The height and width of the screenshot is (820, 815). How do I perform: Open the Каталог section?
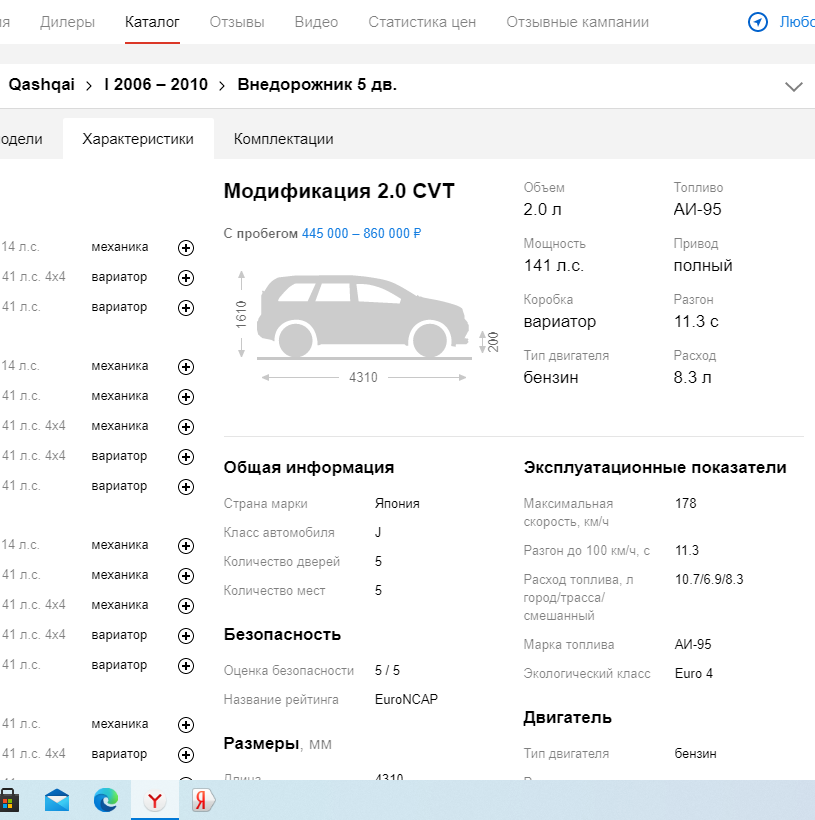[152, 22]
